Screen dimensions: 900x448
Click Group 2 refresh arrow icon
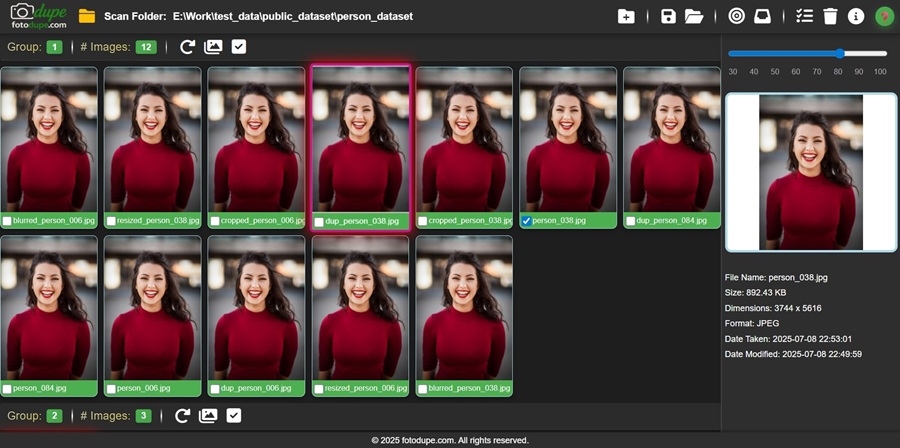click(x=182, y=416)
